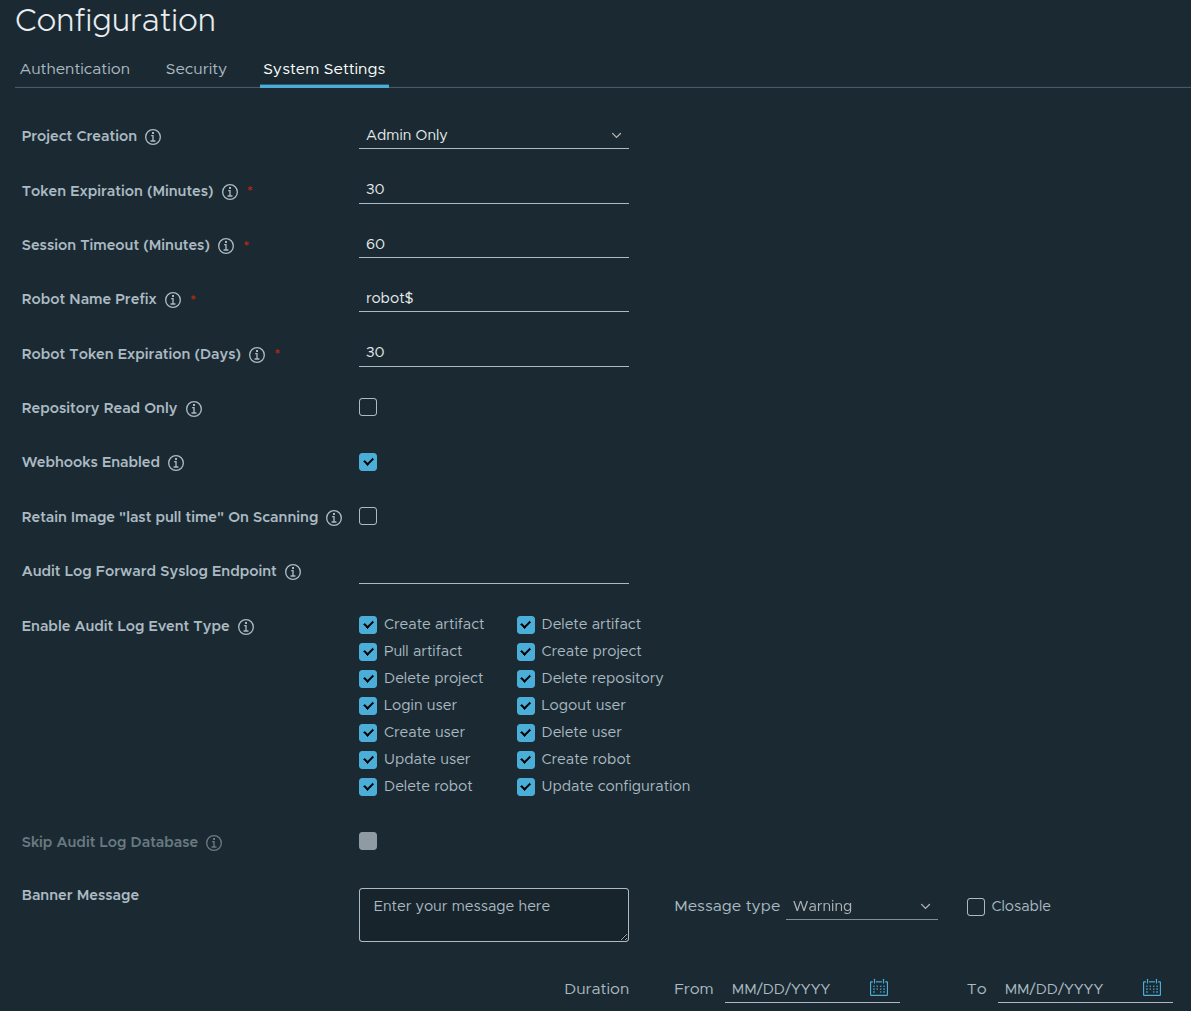The height and width of the screenshot is (1011, 1191).
Task: Enable Repository Read Only checkbox
Action: [368, 407]
